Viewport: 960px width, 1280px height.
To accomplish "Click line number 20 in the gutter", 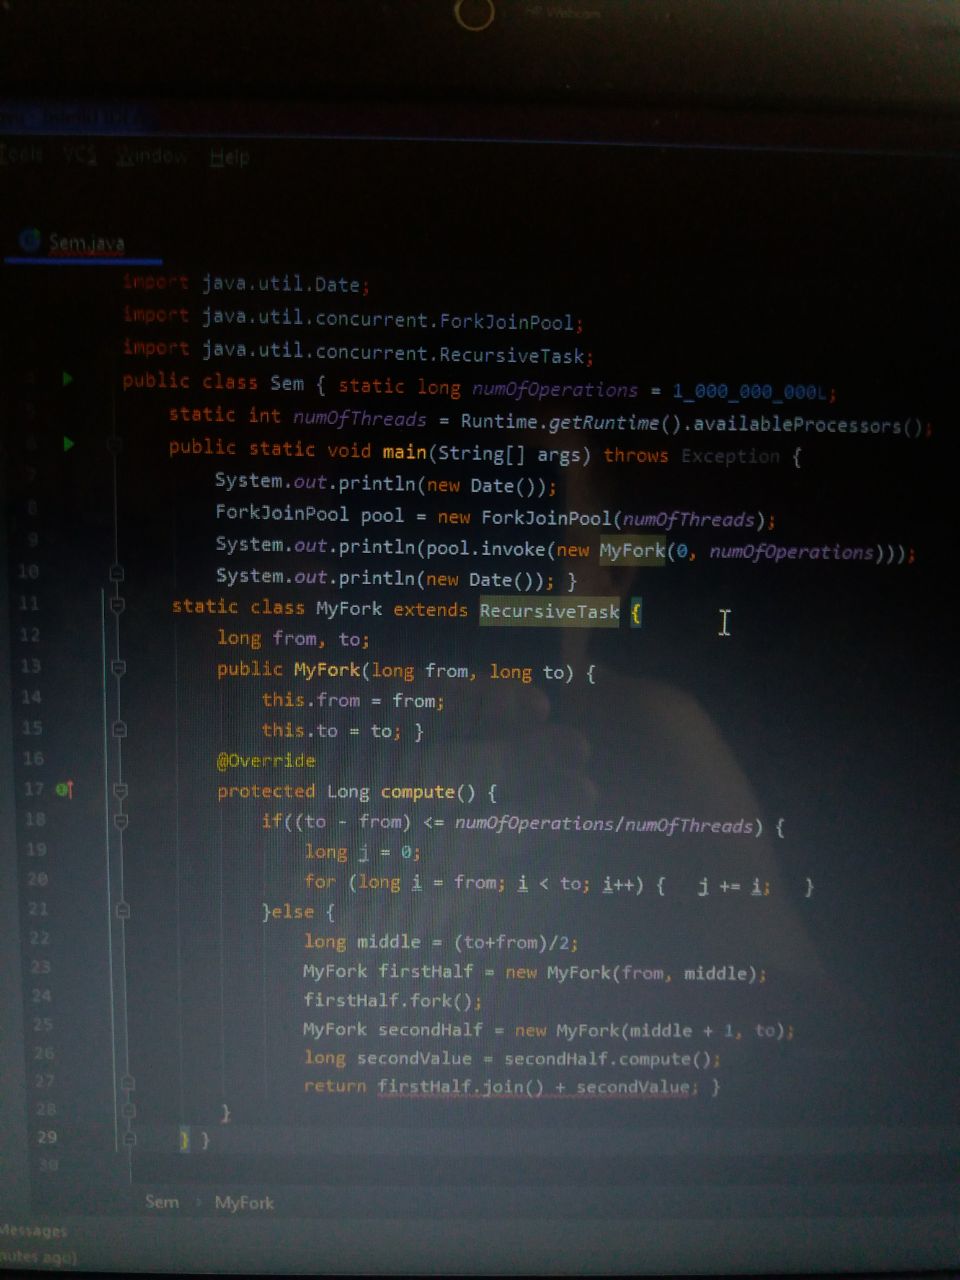I will pos(37,879).
